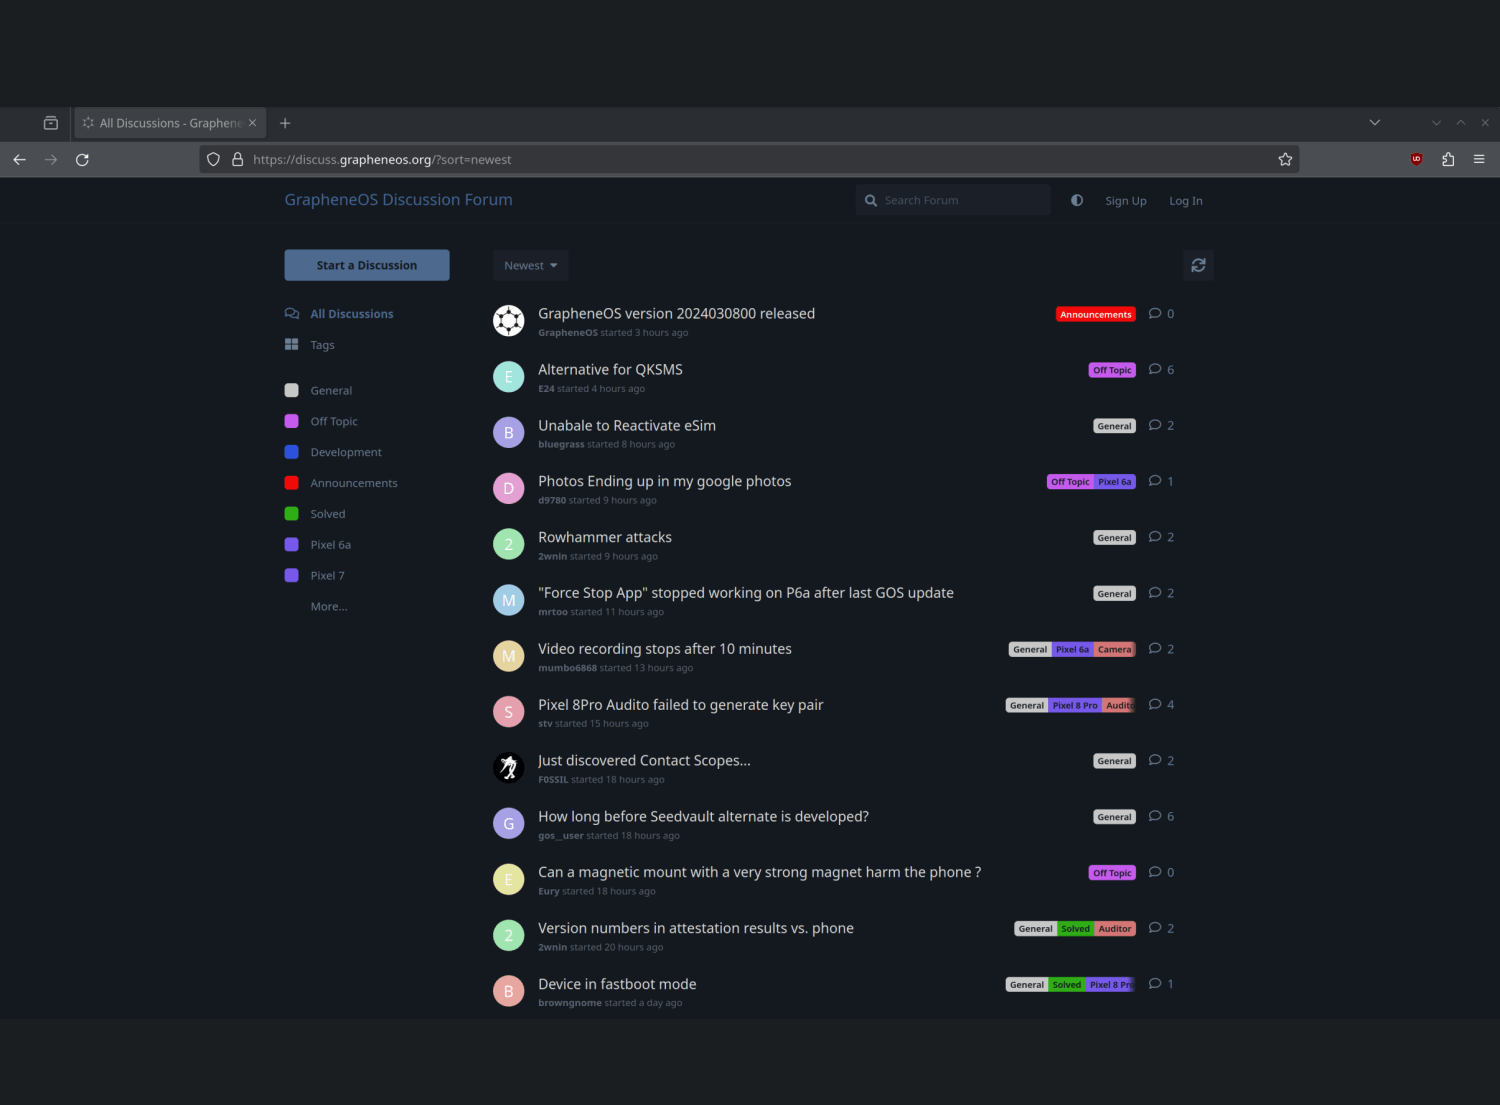Open Unabale to Reactivate eSim discussion
The width and height of the screenshot is (1500, 1105).
[x=627, y=426]
